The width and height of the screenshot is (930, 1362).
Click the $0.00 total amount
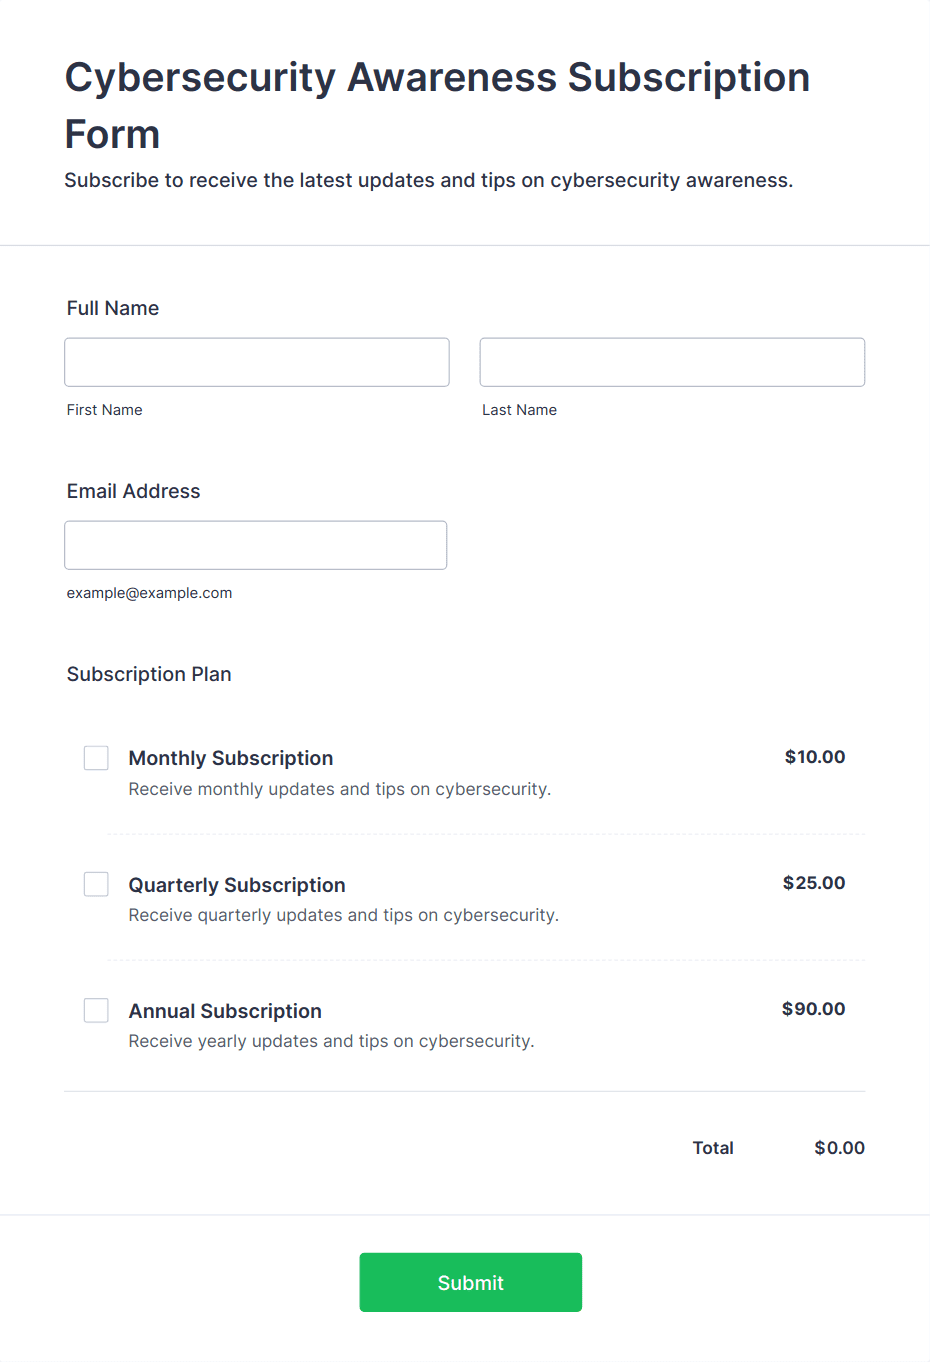(x=839, y=1148)
